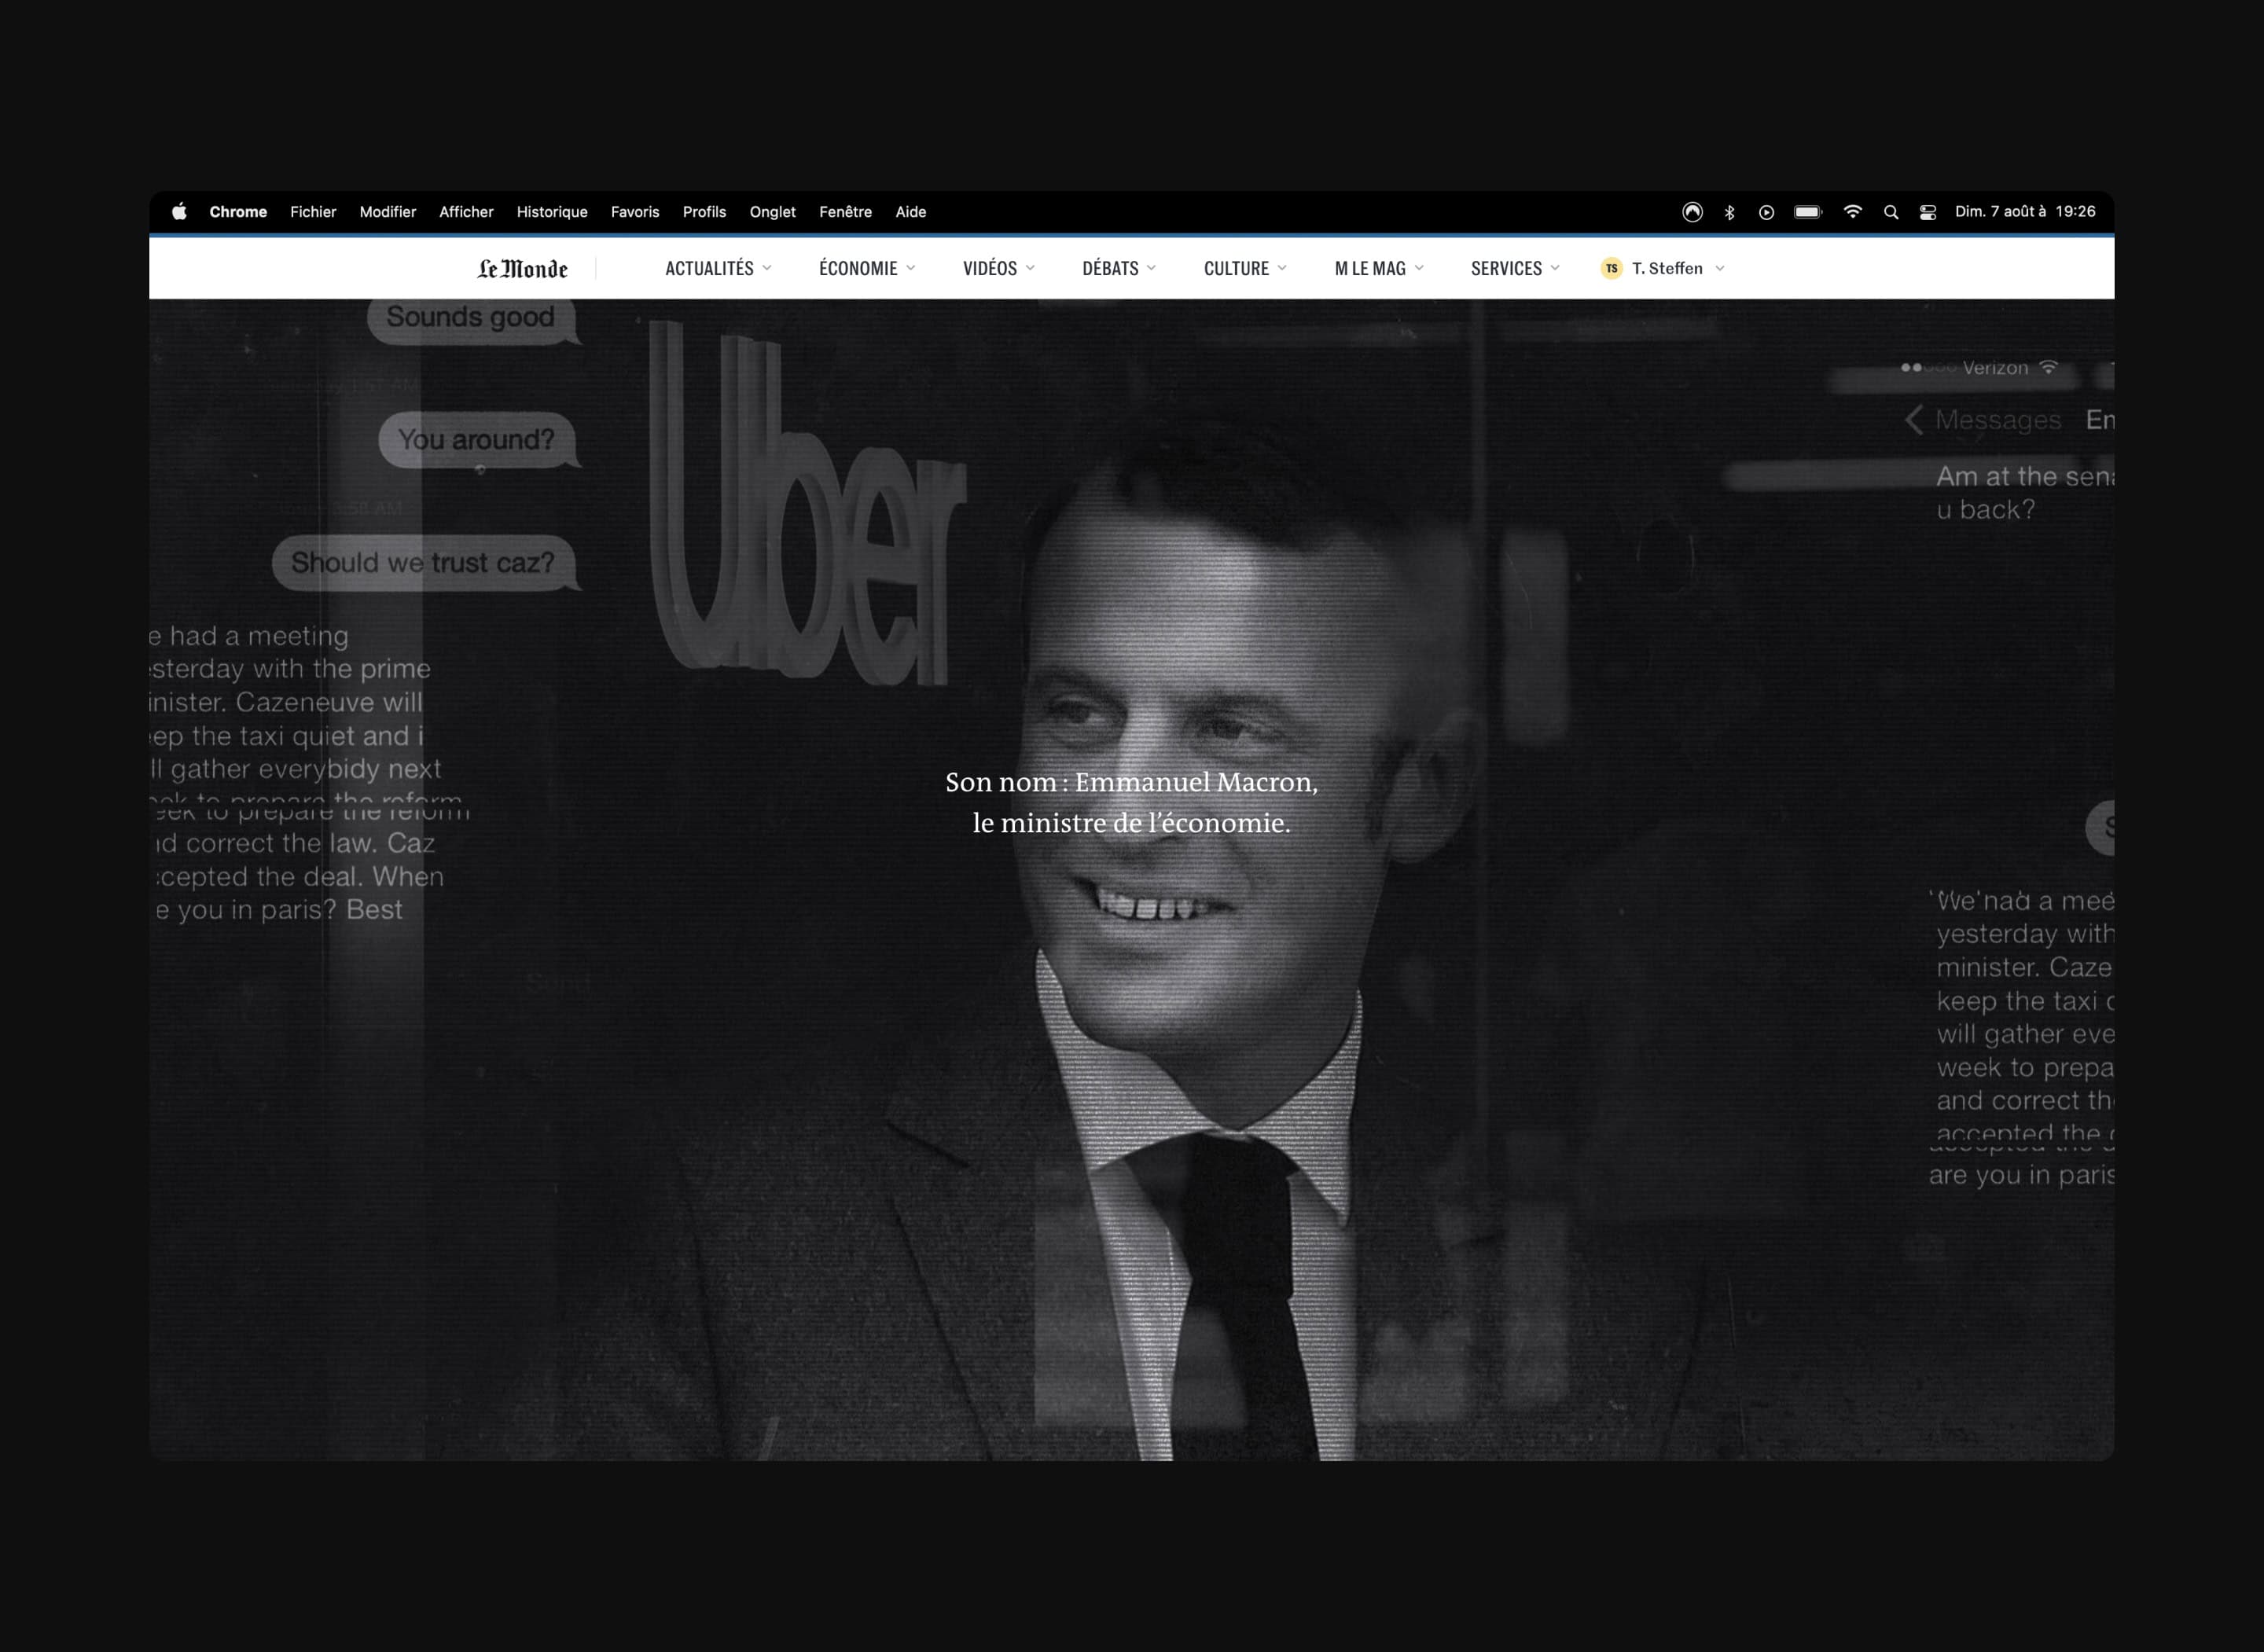Open the Afficher menu
The height and width of the screenshot is (1652, 2264).
coord(466,212)
